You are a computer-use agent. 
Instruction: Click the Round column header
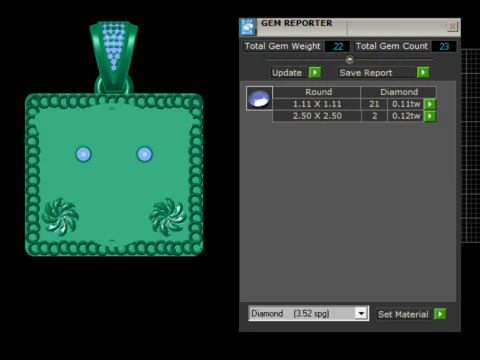[318, 92]
